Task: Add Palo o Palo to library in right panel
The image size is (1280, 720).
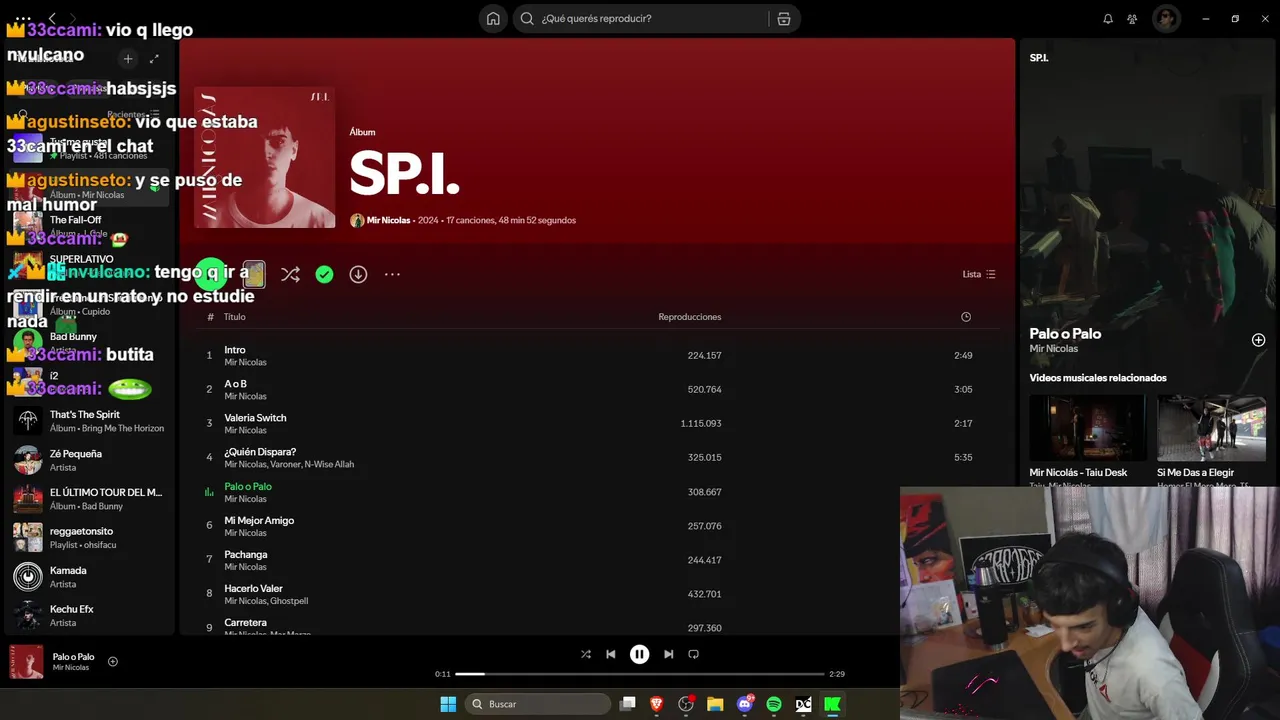Action: 1259,340
